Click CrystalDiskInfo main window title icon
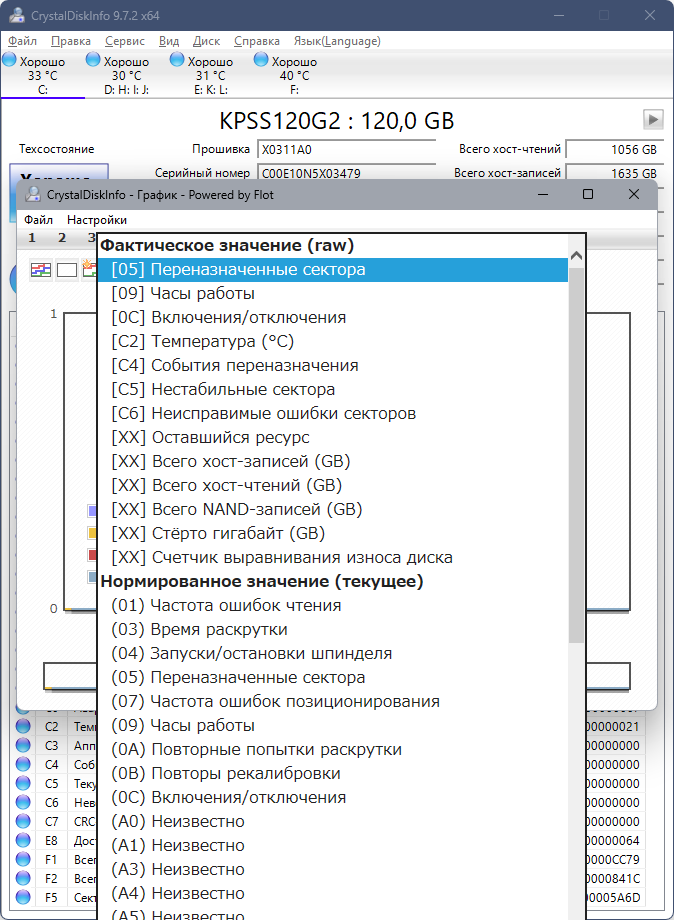The height and width of the screenshot is (920, 674). pyautogui.click(x=17, y=15)
